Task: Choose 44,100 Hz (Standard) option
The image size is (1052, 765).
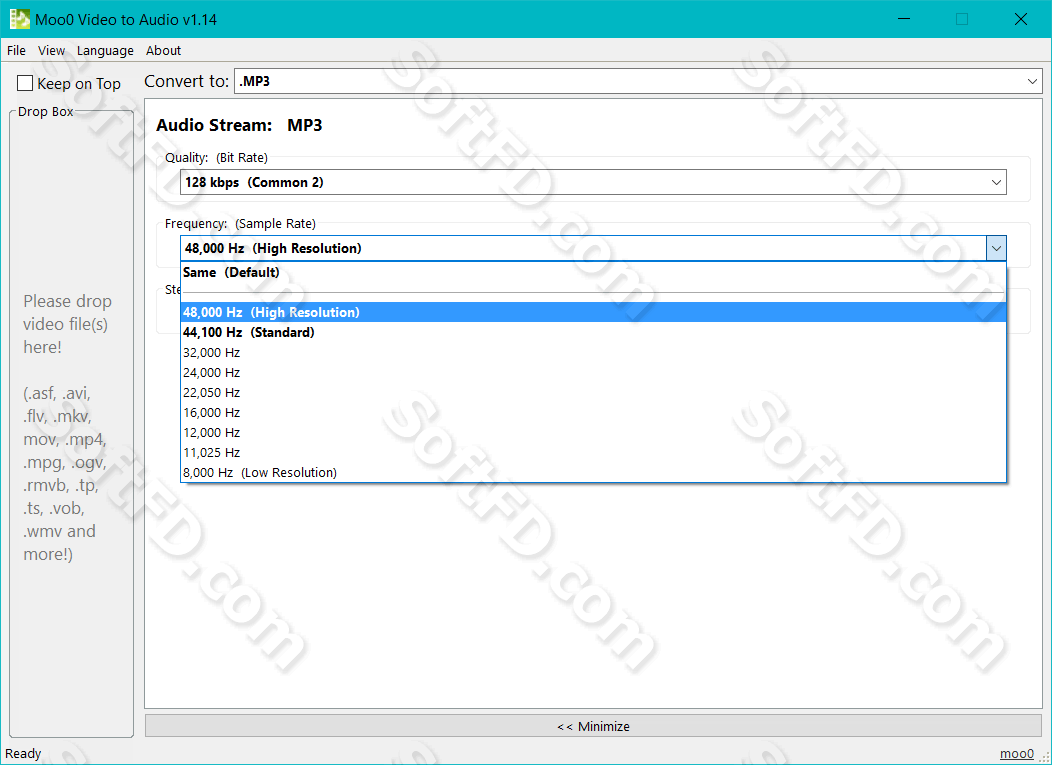Action: [x=593, y=332]
